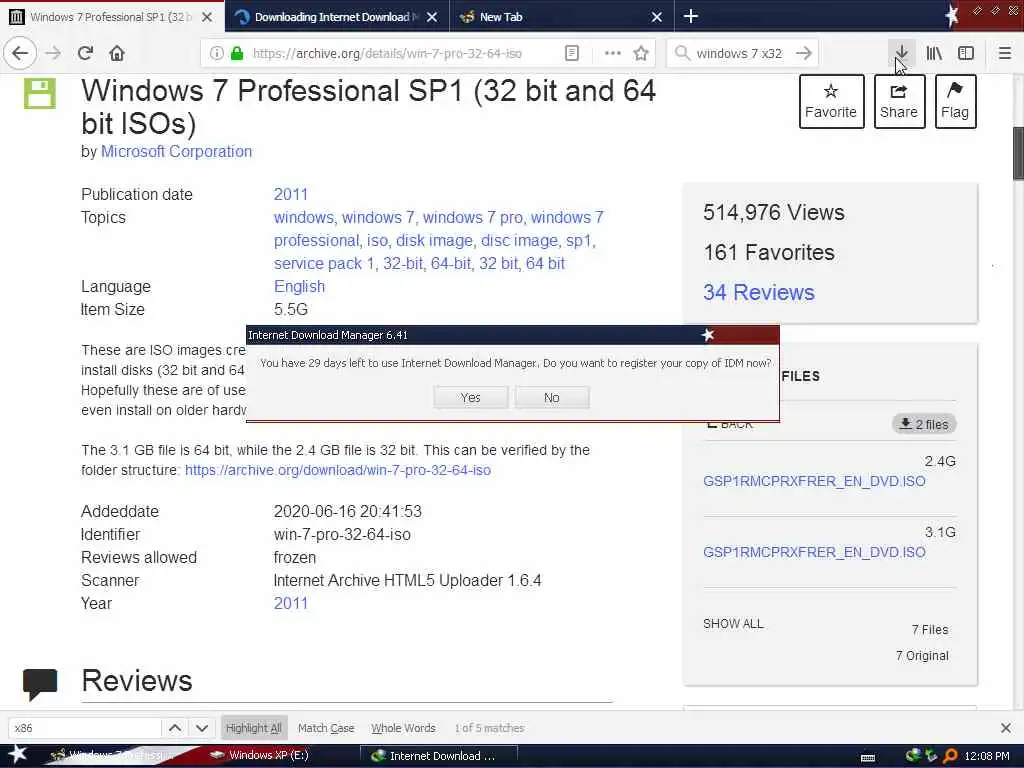Viewport: 1024px width, 768px height.
Task: Reload the archive.org page
Action: [86, 54]
